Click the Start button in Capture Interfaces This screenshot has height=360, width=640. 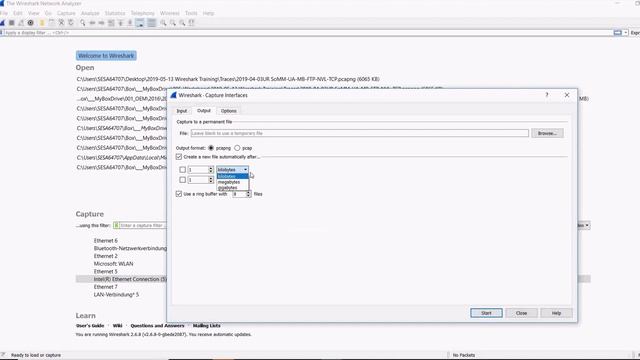(x=486, y=313)
